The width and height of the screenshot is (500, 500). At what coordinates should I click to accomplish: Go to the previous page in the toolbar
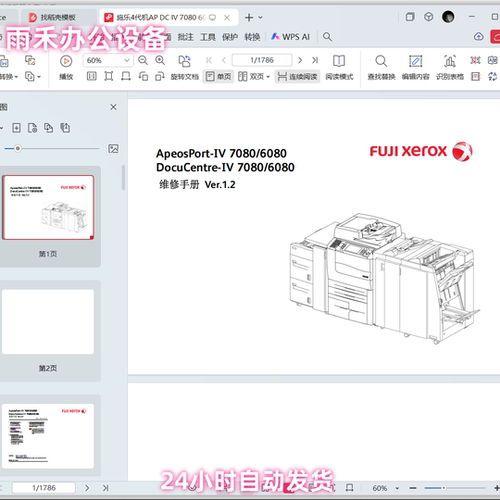click(x=224, y=60)
